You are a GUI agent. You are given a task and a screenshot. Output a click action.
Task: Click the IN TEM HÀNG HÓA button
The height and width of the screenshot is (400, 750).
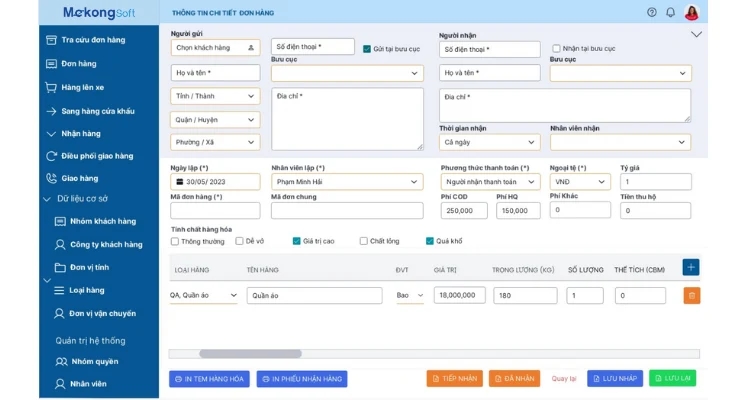tap(209, 379)
